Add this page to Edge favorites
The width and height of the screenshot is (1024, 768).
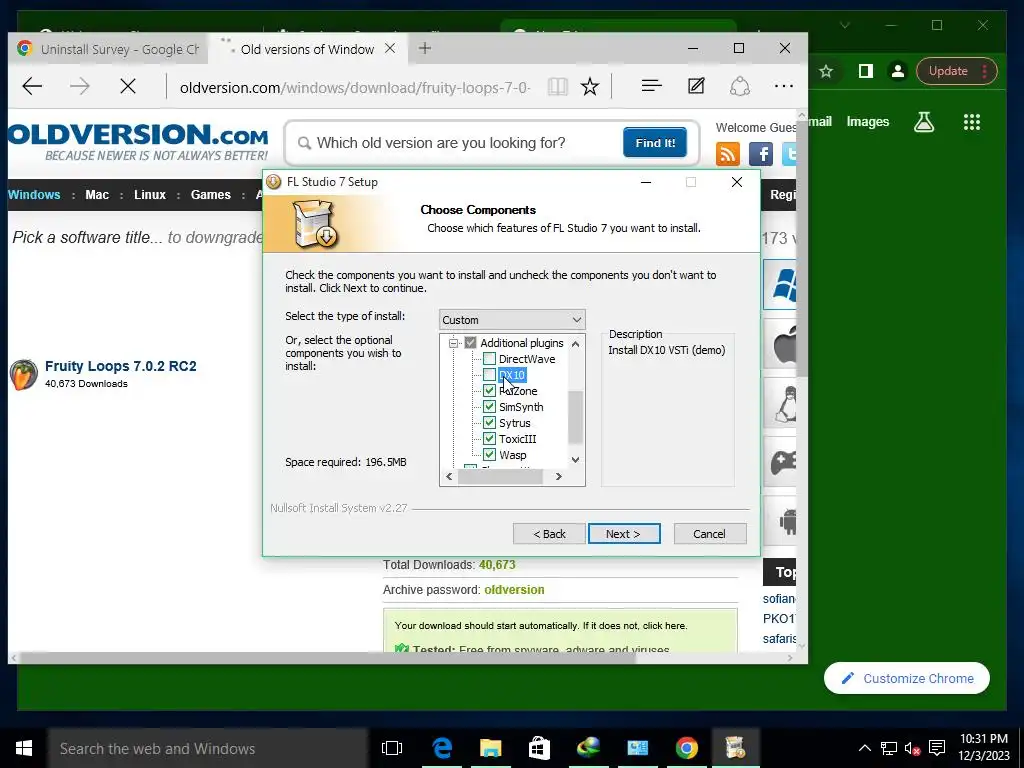pos(590,86)
